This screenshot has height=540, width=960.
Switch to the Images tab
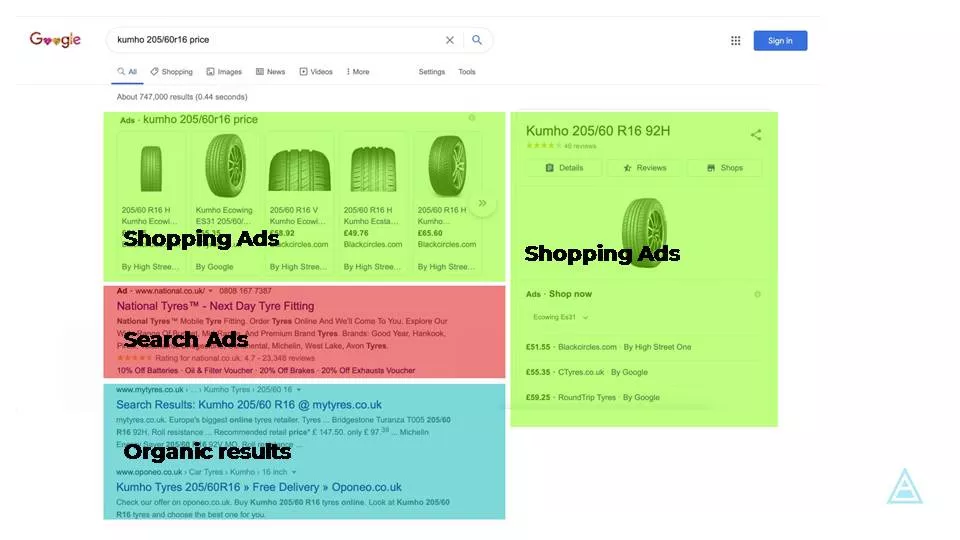(x=224, y=72)
